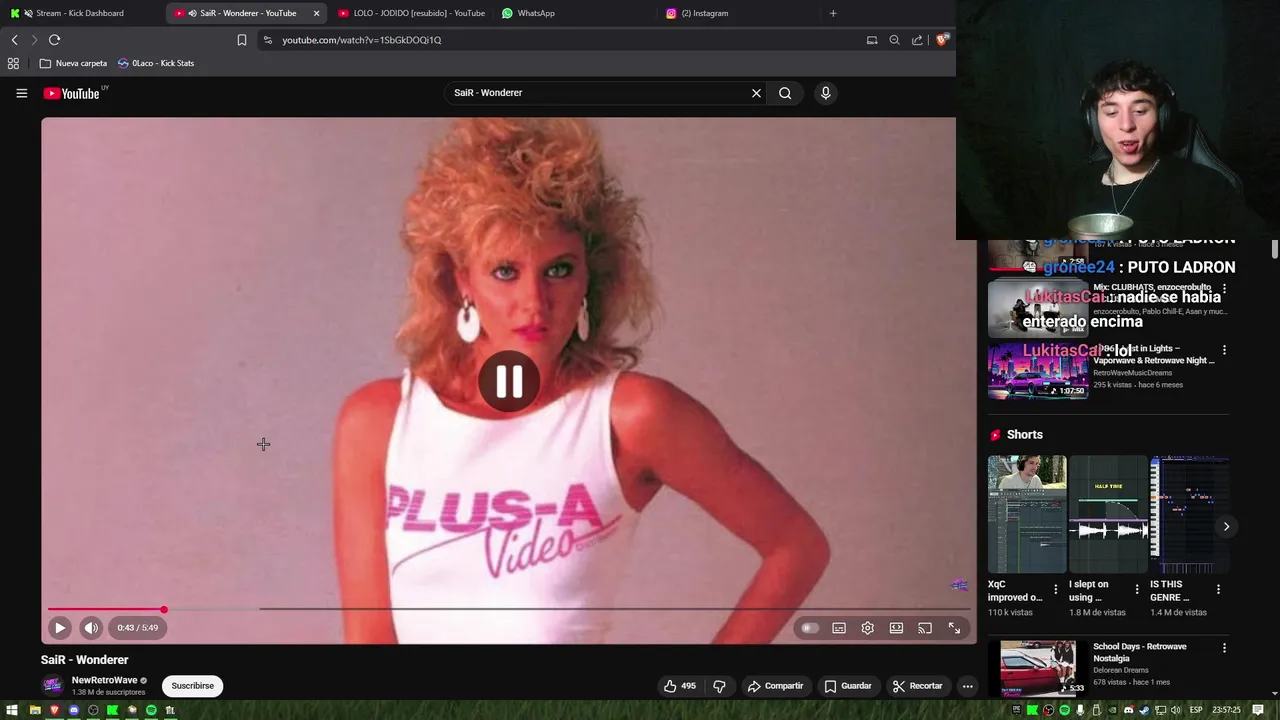Clip the video using Recortar
The height and width of the screenshot is (720, 1280).
pyautogui.click(x=917, y=686)
